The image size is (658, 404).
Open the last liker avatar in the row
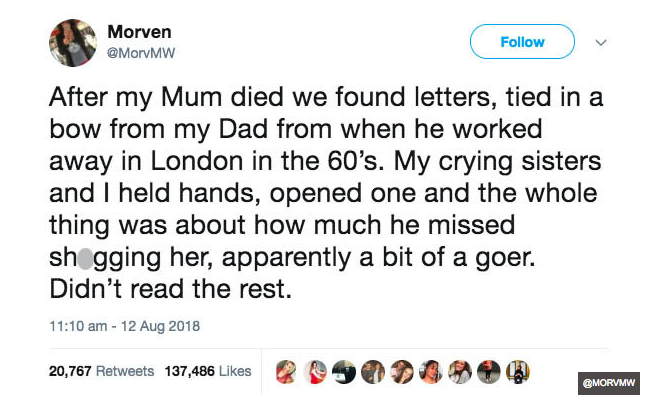point(517,371)
